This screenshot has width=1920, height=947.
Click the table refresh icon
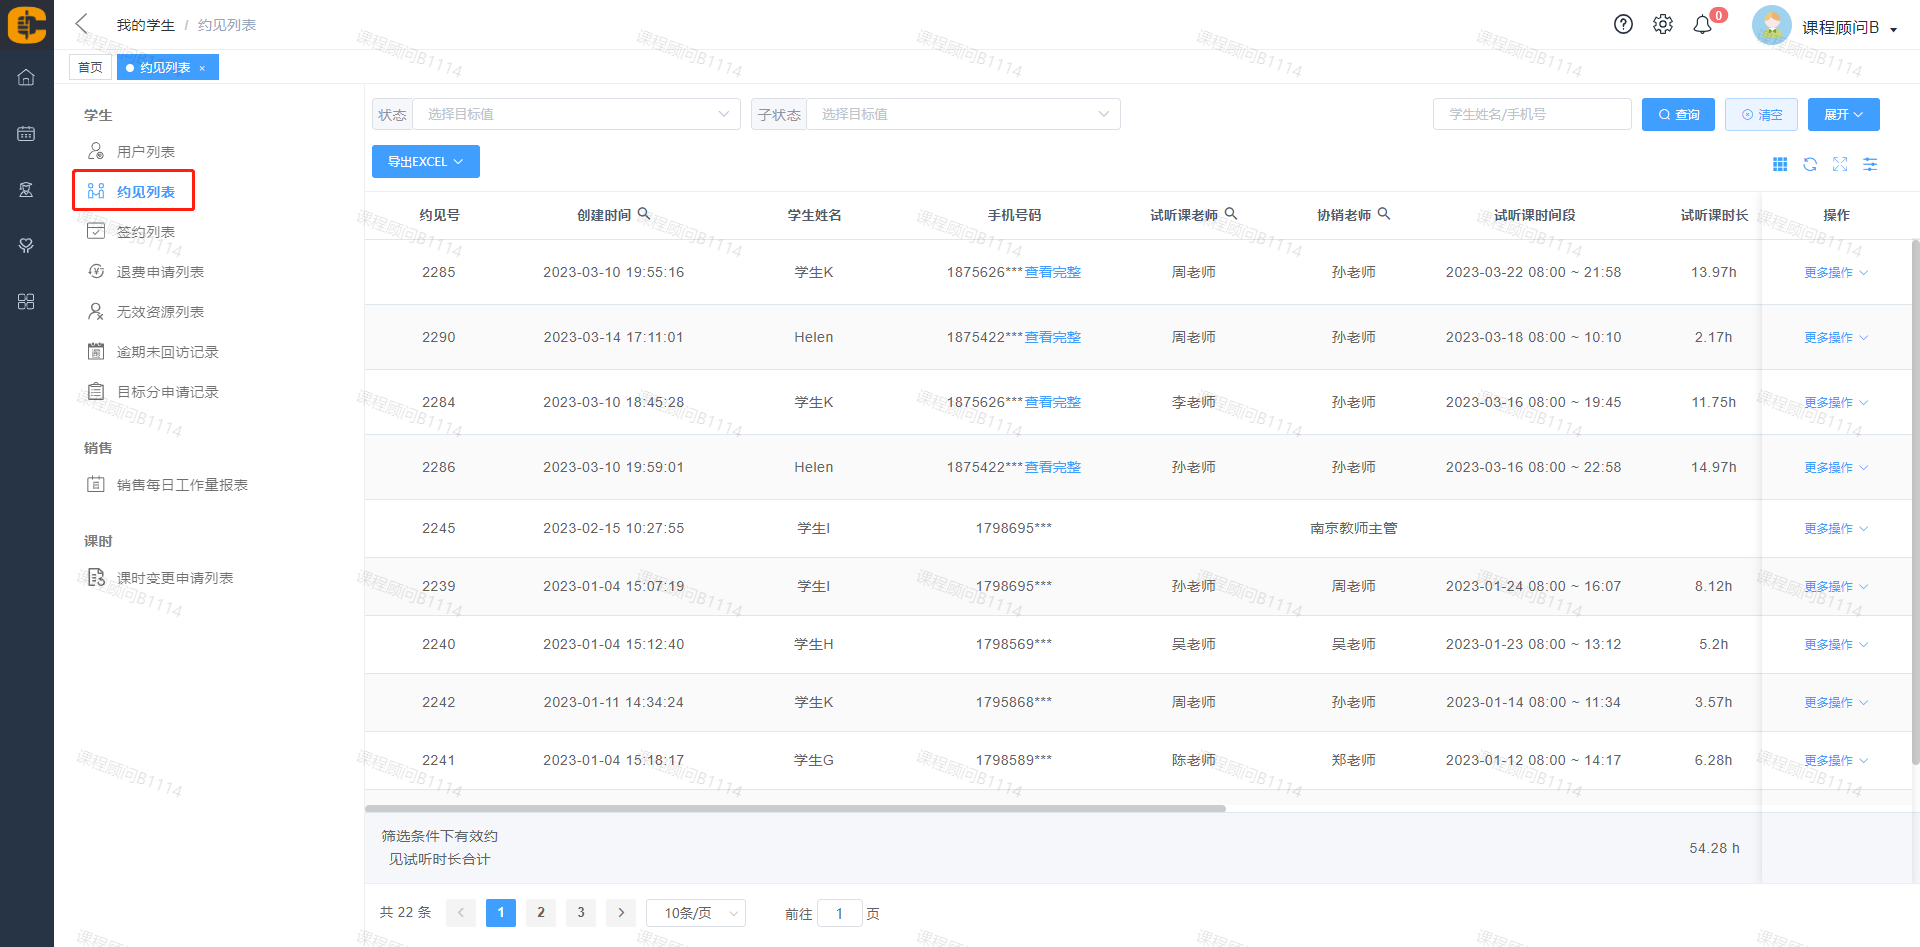tap(1810, 164)
